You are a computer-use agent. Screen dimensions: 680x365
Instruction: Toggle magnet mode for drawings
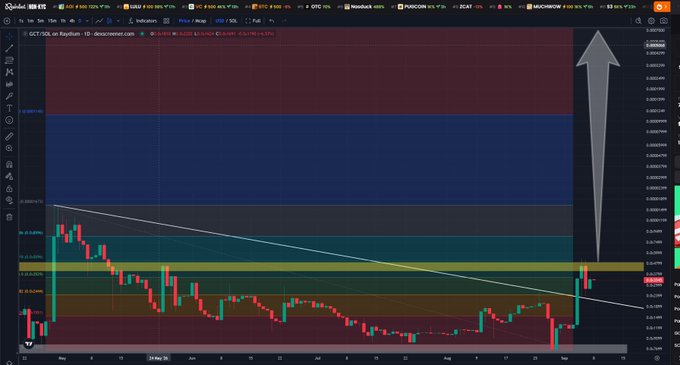click(x=9, y=164)
